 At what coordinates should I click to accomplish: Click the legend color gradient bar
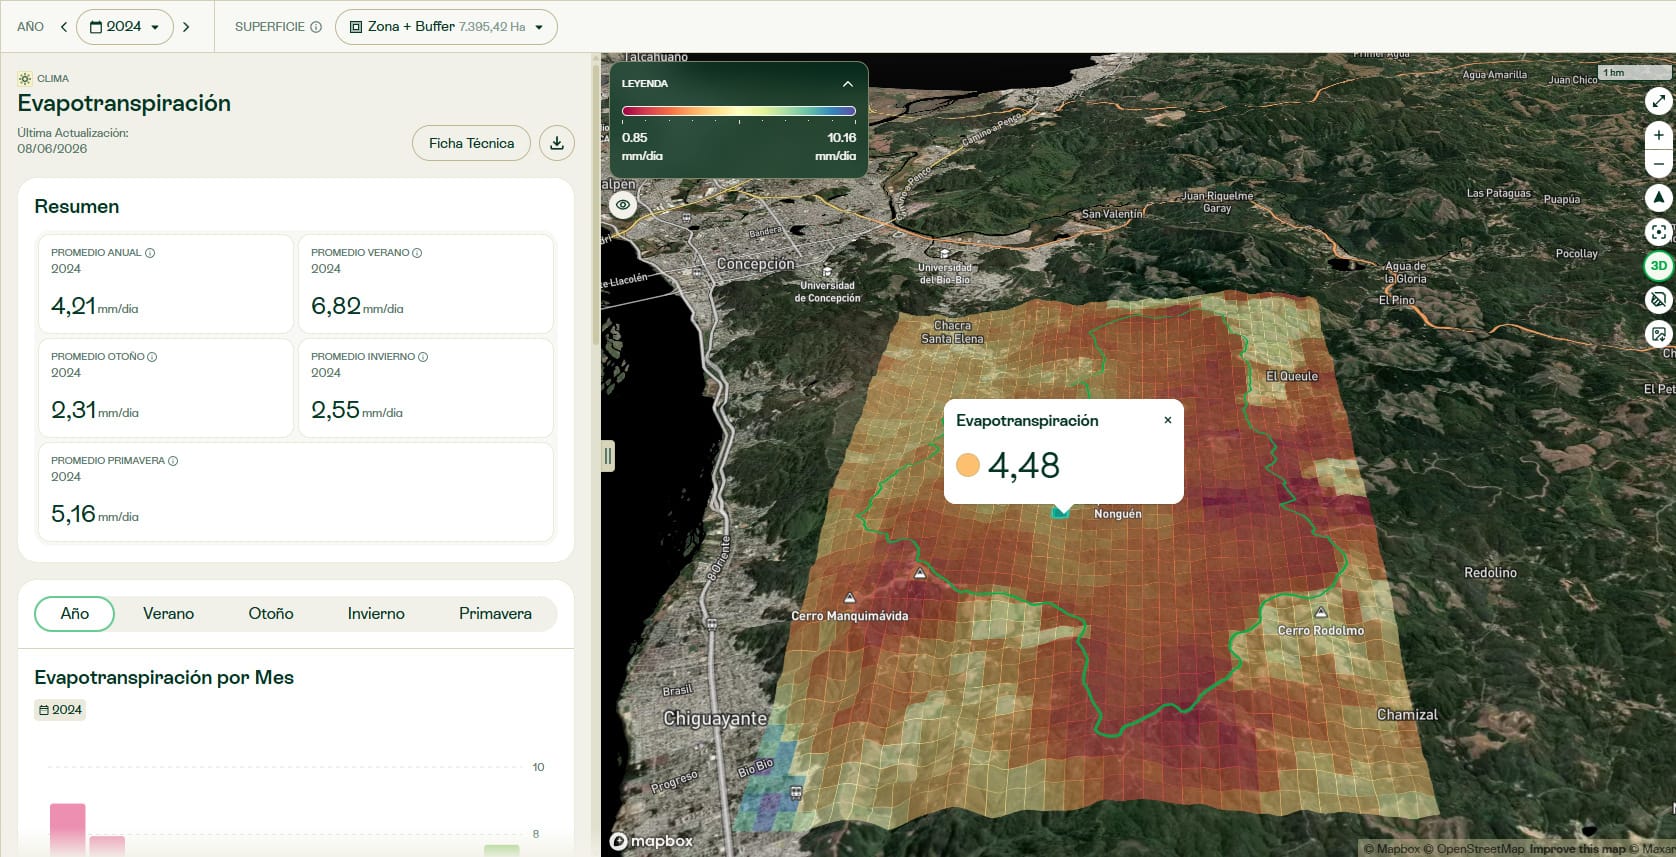(x=739, y=111)
